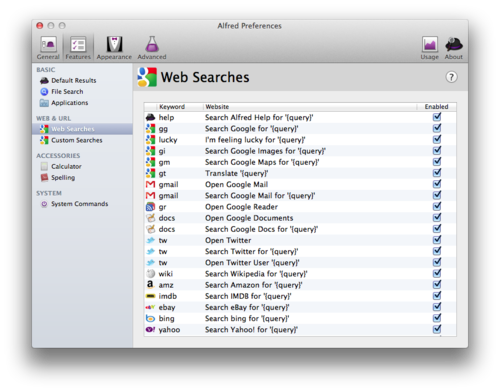Uncheck Enabled for Search eBay row
This screenshot has width=500, height=392.
pos(437,307)
